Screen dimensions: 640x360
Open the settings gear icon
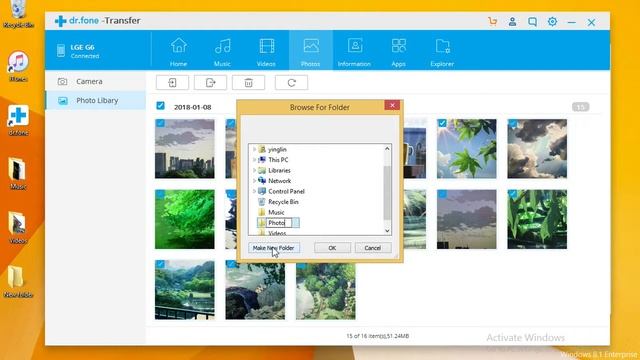[552, 22]
